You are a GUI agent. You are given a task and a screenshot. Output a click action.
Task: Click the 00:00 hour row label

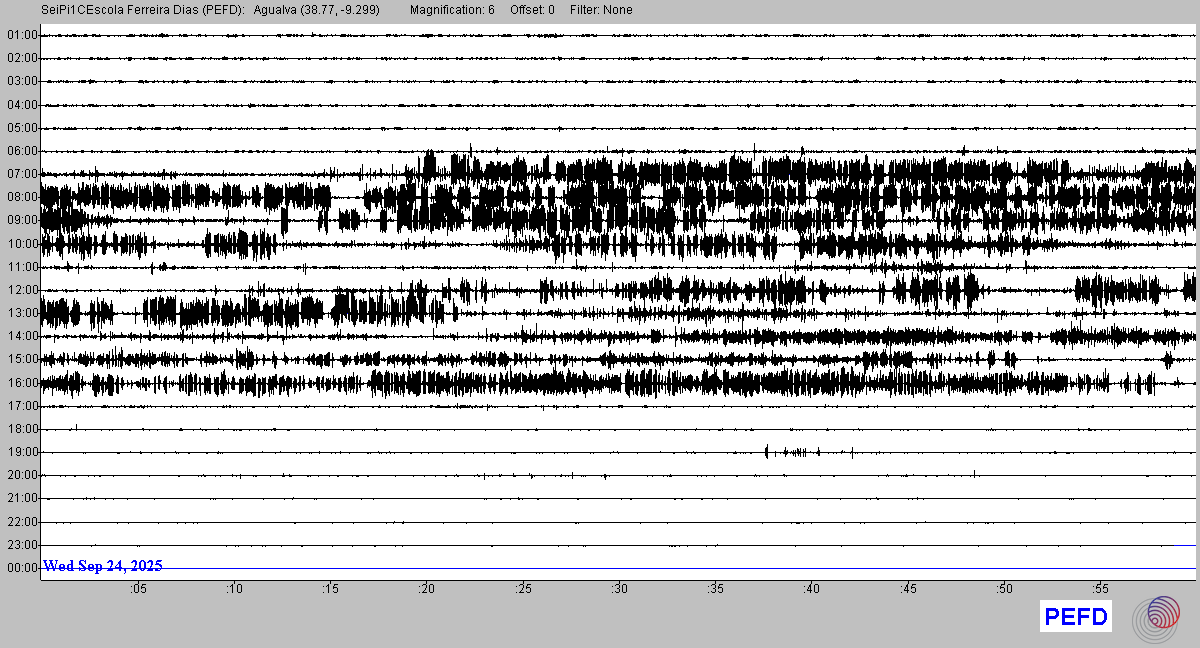22,568
